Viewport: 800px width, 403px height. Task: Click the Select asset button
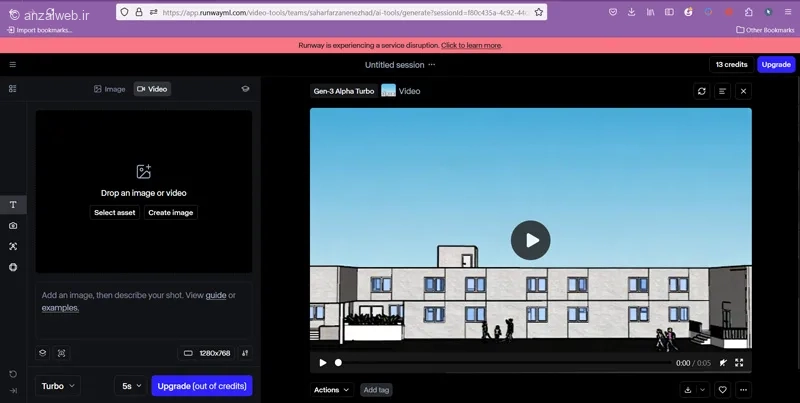click(115, 213)
